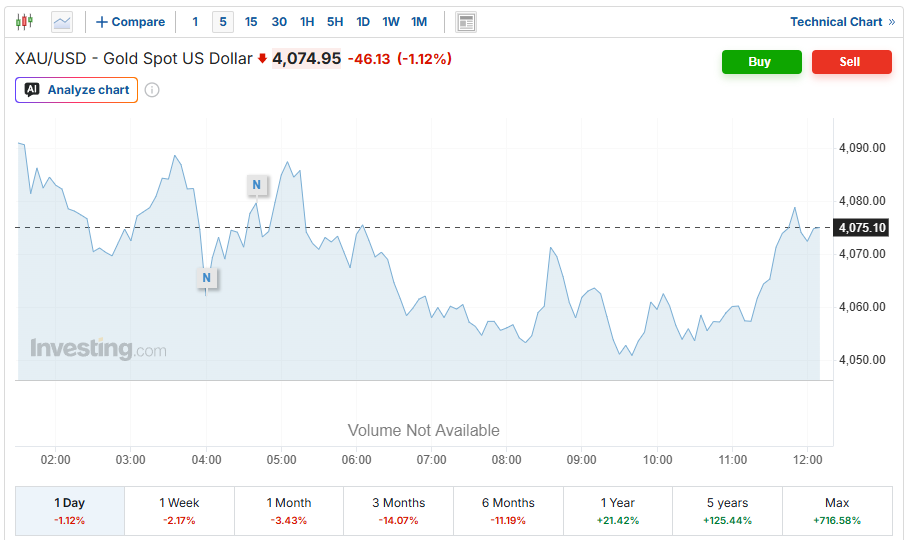Select the 5 minute interval
Viewport: 913px width, 540px height.
click(223, 22)
